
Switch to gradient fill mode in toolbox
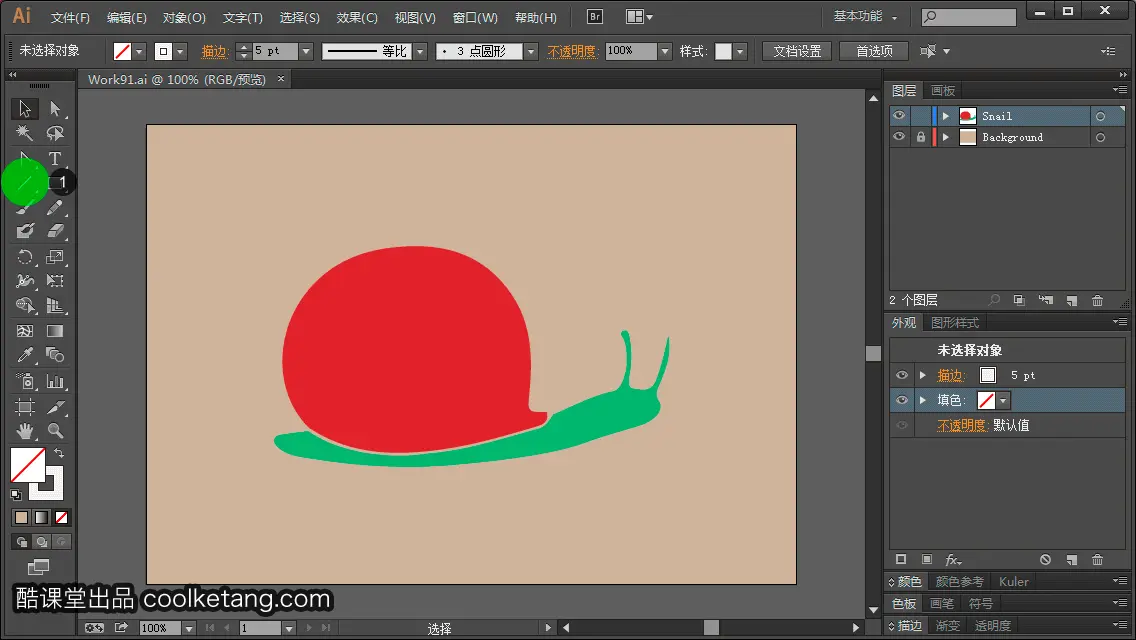coord(41,518)
